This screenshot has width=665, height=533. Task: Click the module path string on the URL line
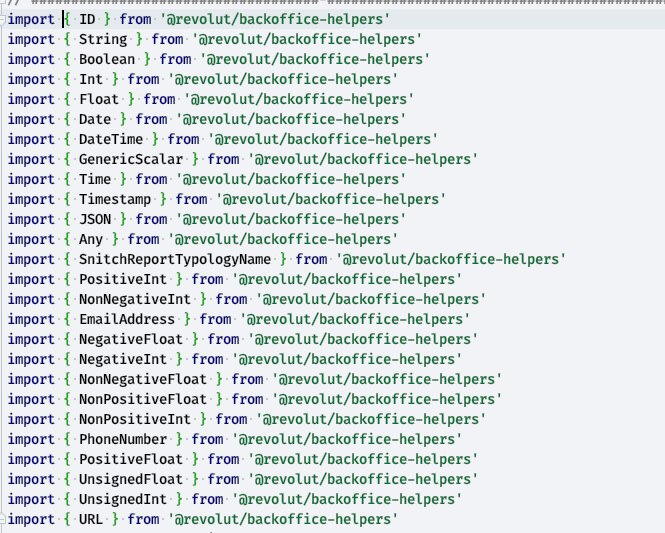[x=283, y=519]
